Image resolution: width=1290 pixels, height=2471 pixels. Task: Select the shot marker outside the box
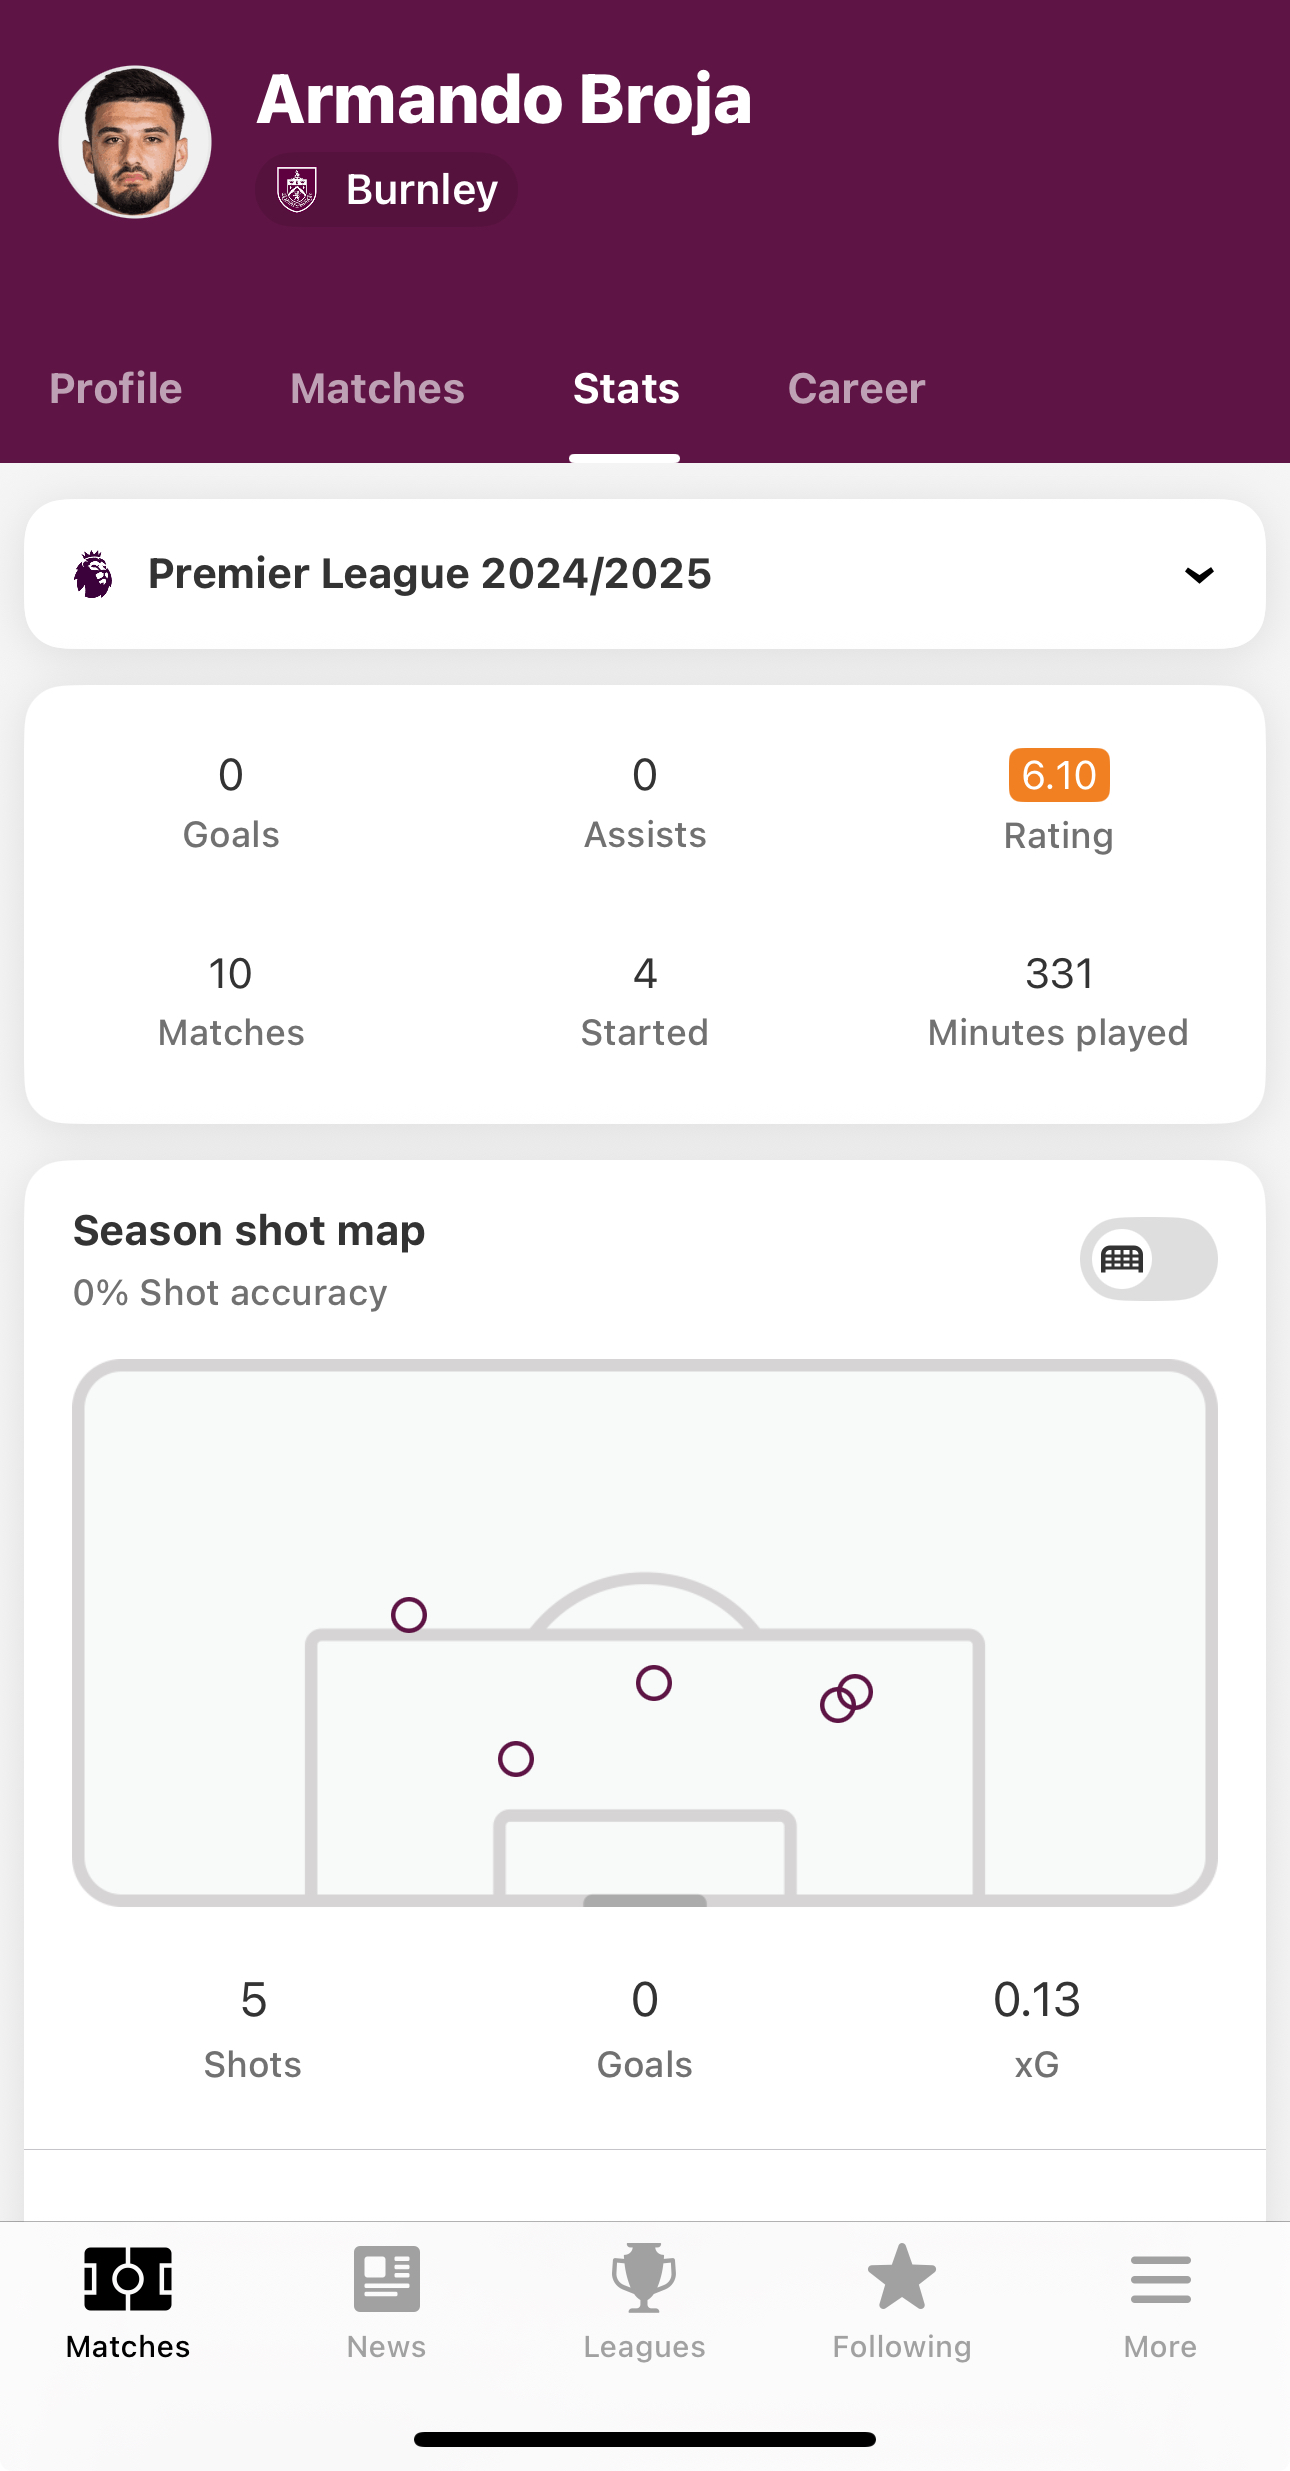(x=409, y=1615)
